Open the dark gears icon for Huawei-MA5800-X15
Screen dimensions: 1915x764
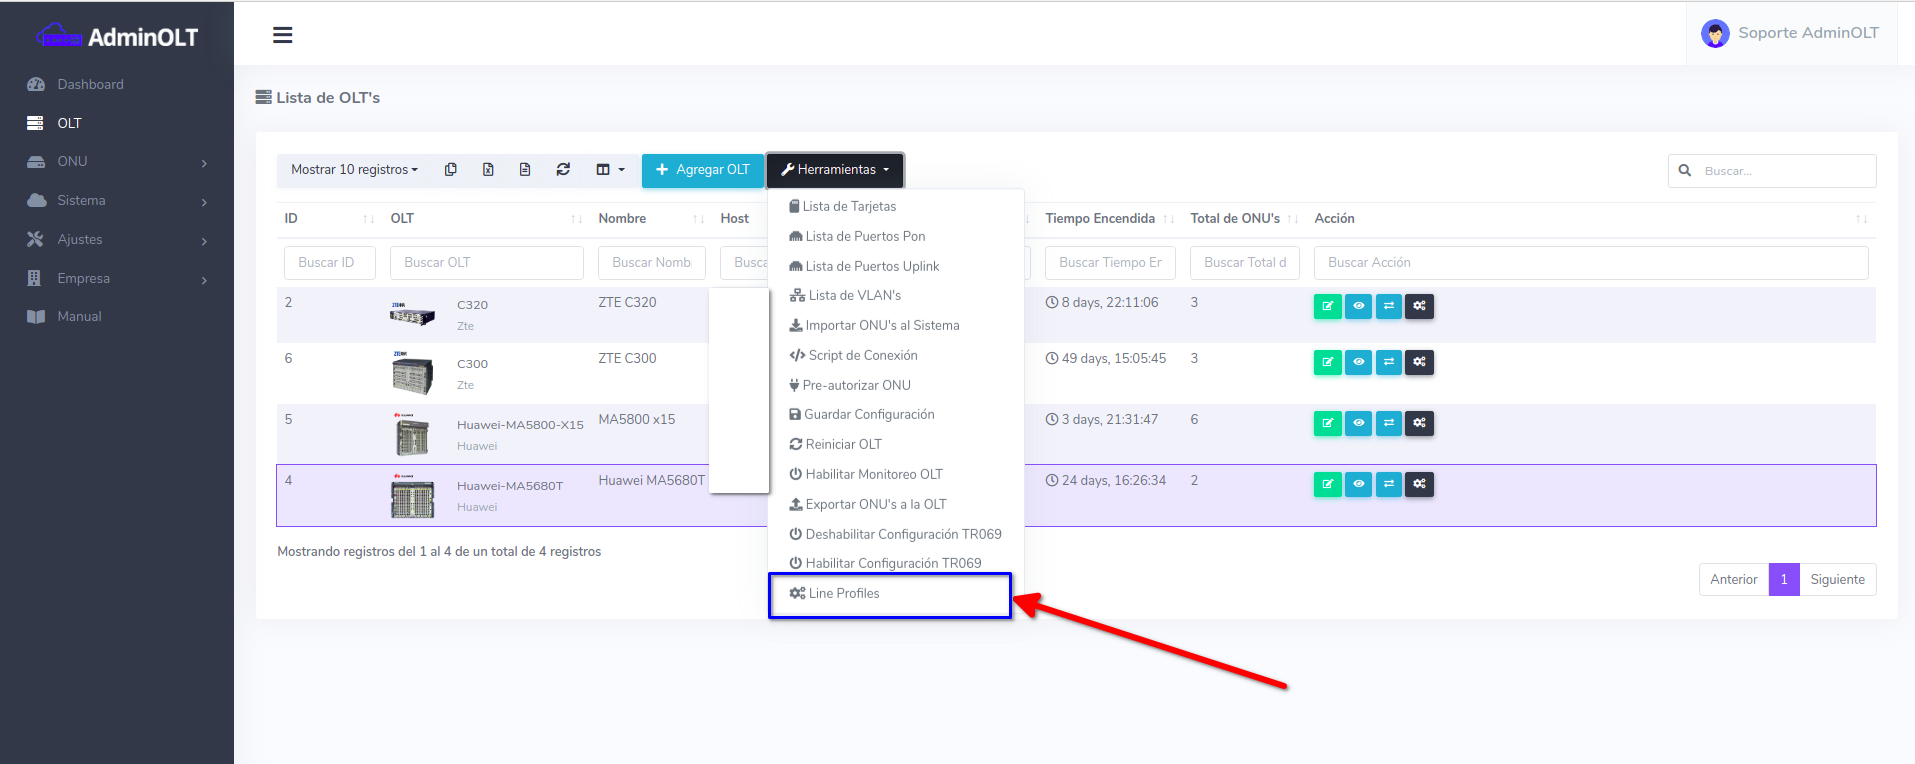(x=1419, y=423)
